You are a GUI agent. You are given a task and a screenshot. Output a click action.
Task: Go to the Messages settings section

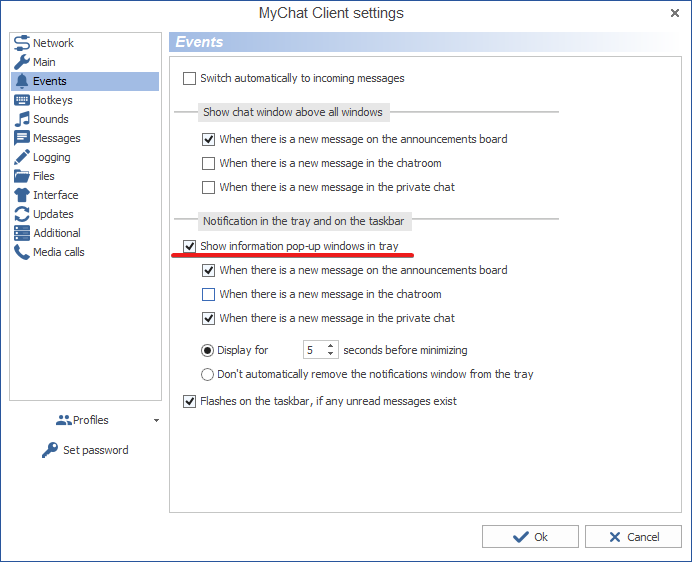(x=56, y=138)
